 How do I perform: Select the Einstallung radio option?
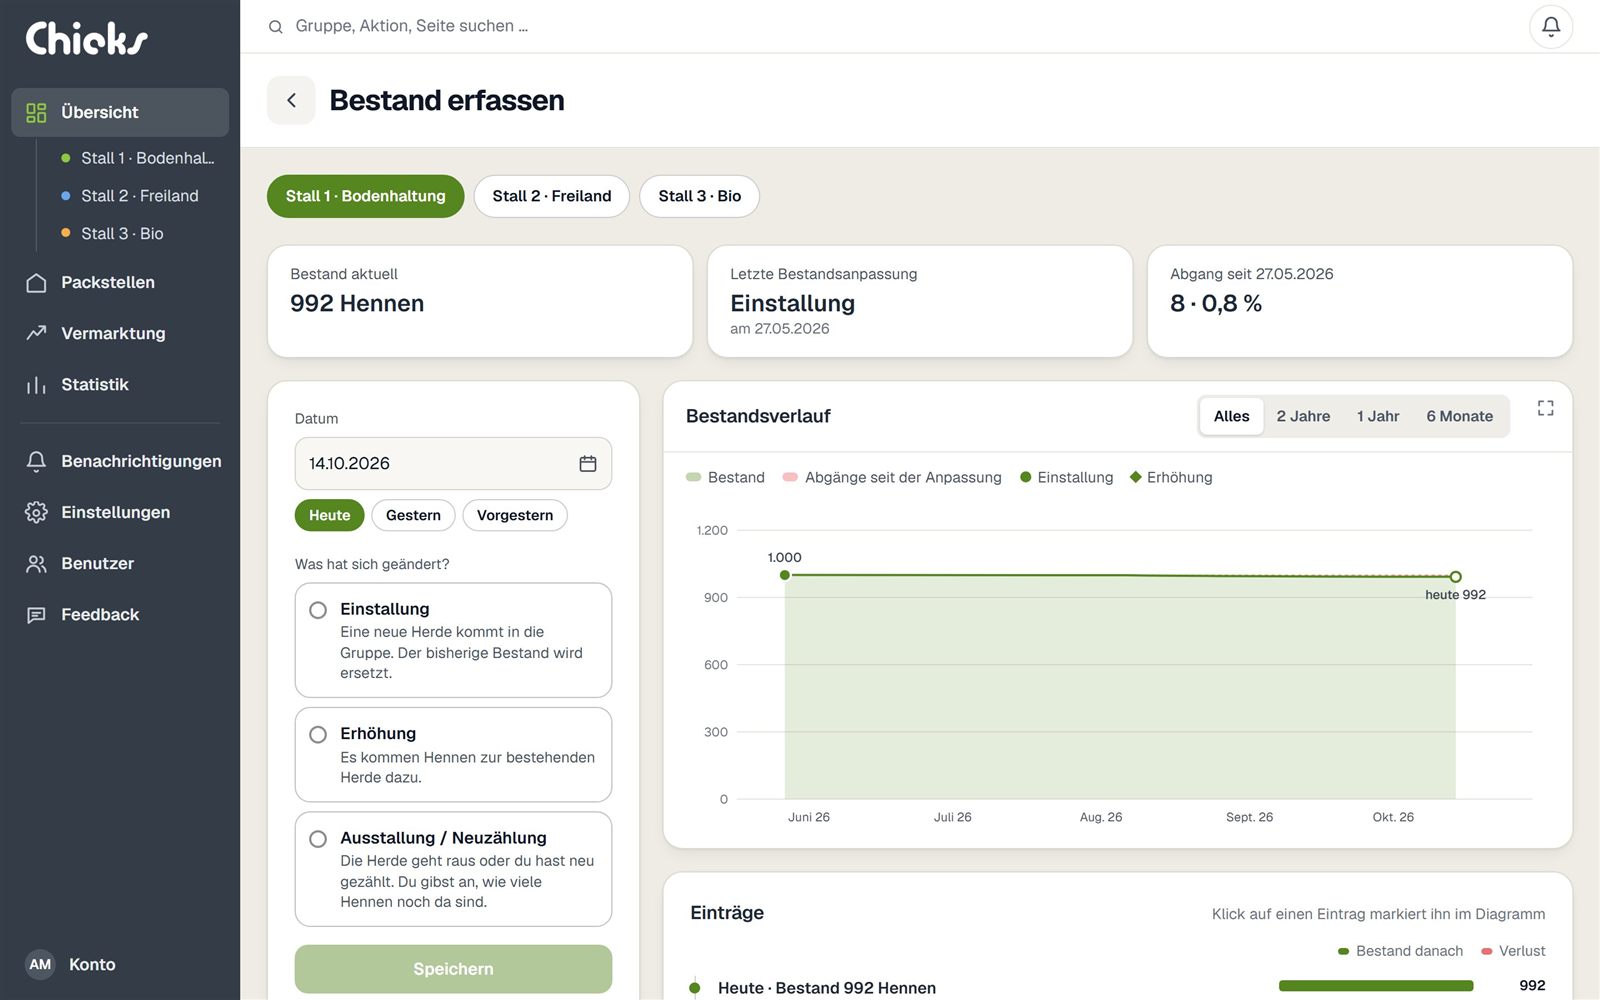tap(453, 640)
